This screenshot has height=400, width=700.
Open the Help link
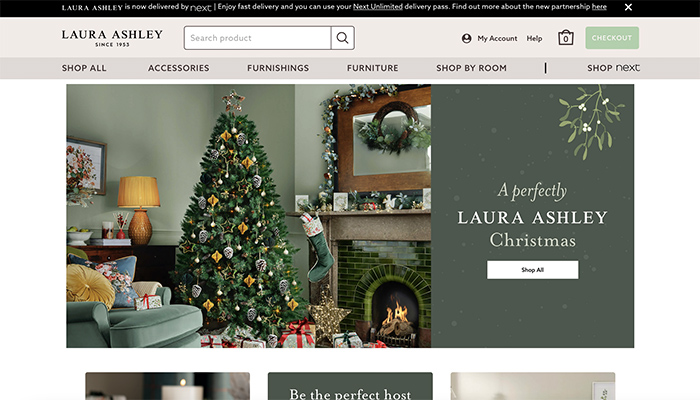(x=534, y=38)
